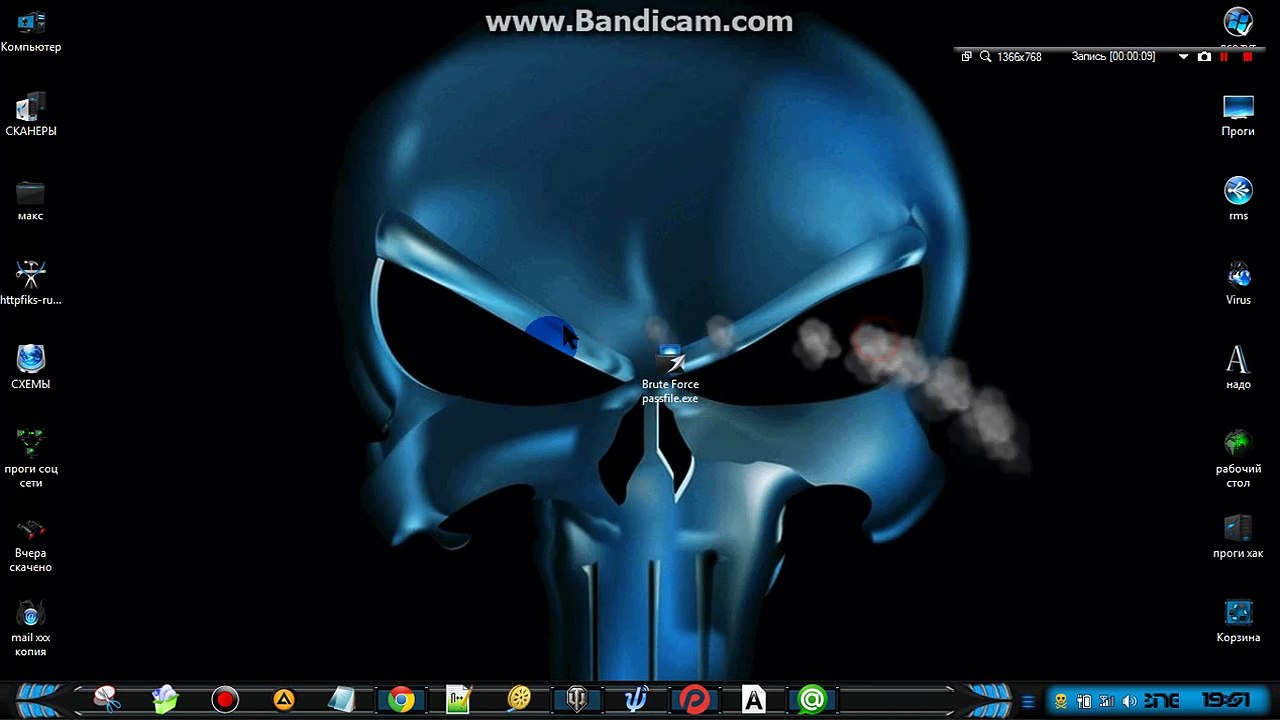Image resolution: width=1280 pixels, height=720 pixels.
Task: Select the rms desktop shortcut
Action: click(x=1238, y=199)
